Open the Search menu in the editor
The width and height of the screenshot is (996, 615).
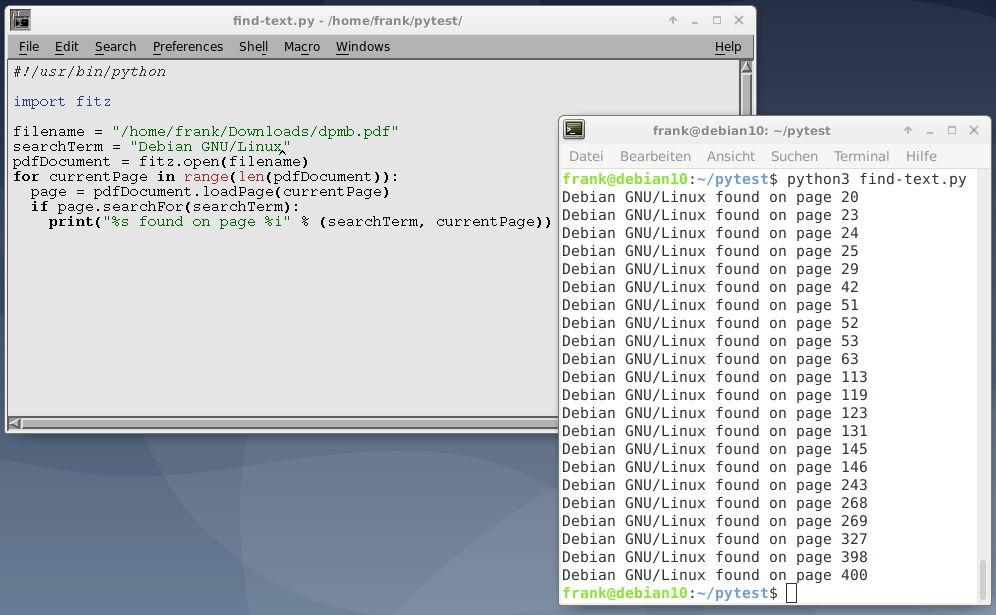pyautogui.click(x=115, y=46)
